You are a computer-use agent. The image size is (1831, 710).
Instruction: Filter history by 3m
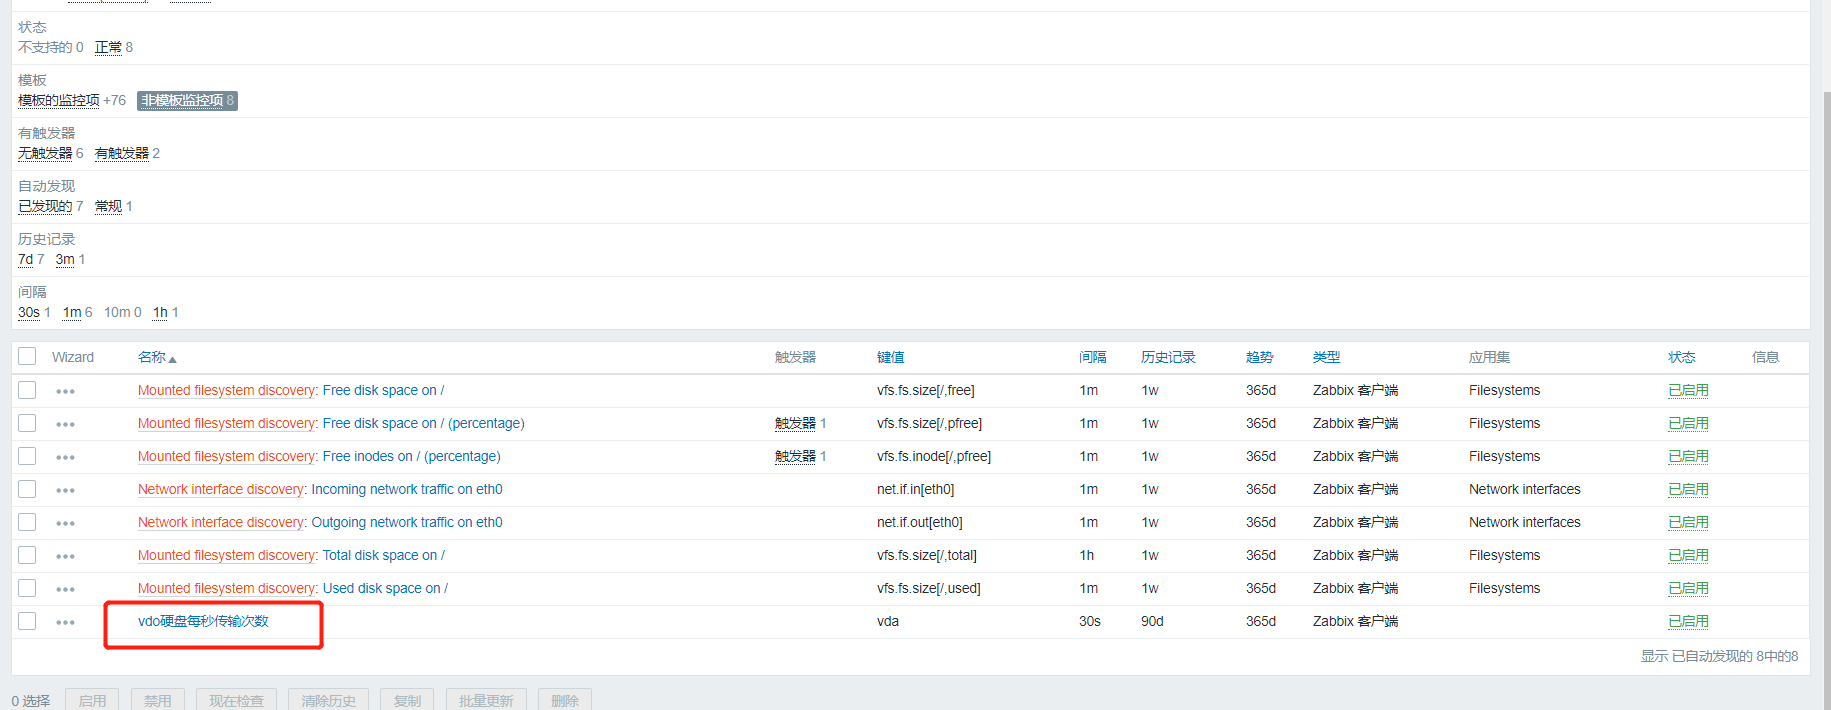click(x=65, y=259)
